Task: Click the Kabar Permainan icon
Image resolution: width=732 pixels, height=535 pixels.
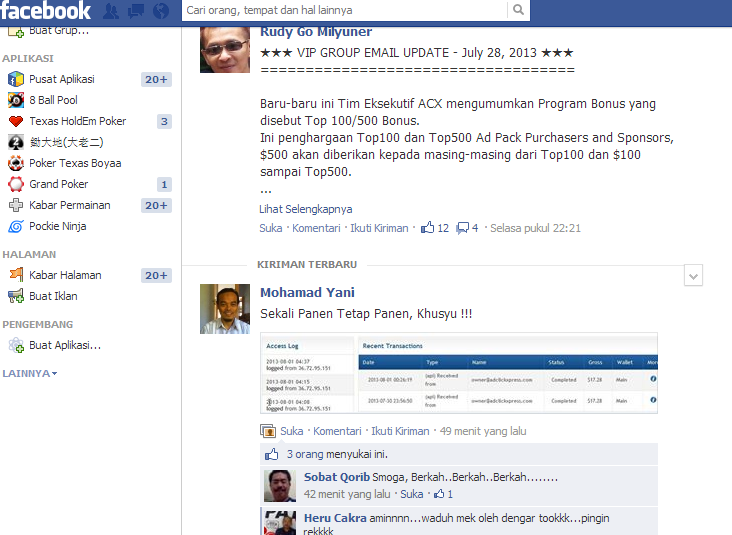Action: pos(16,205)
